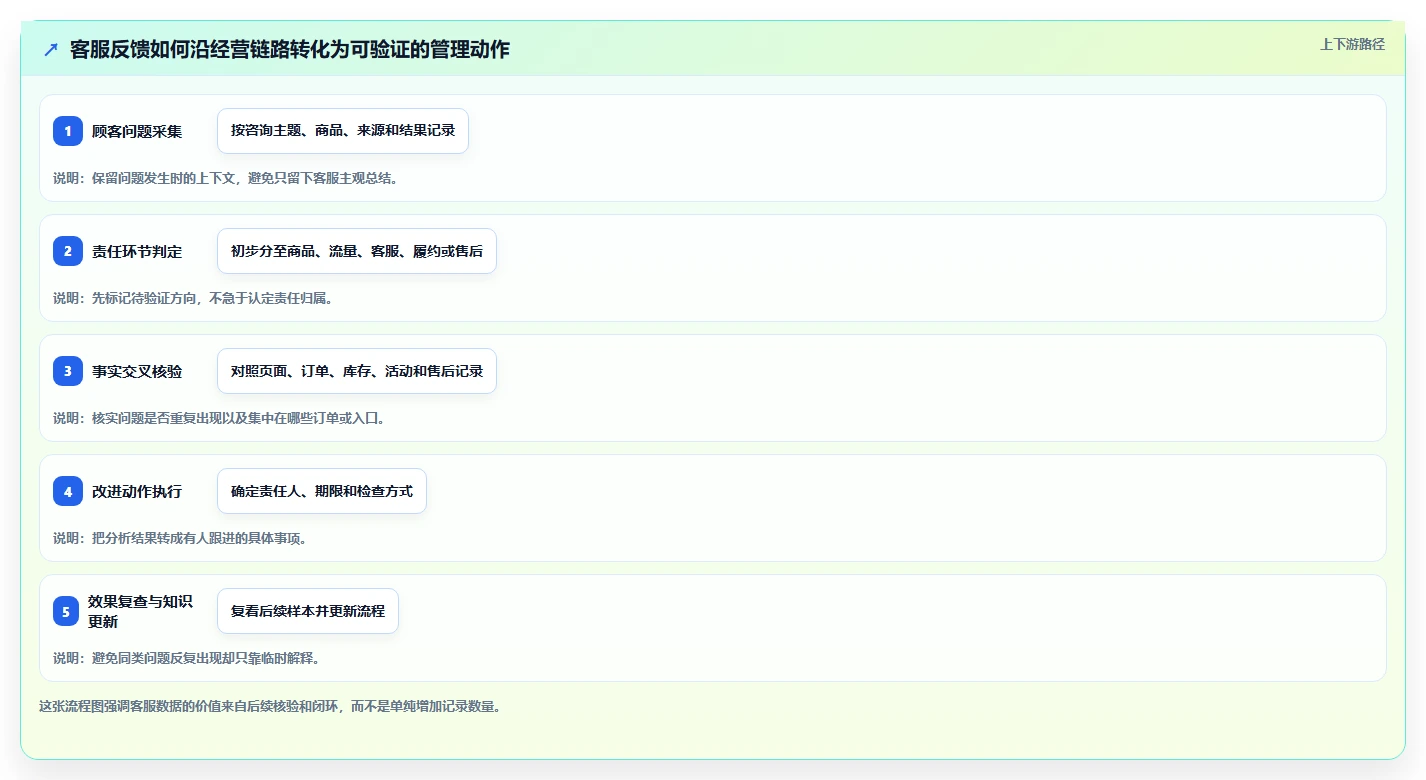Image resolution: width=1426 pixels, height=780 pixels.
Task: Click the 确定责任人、期限和检查方式 chip
Action: pos(322,491)
